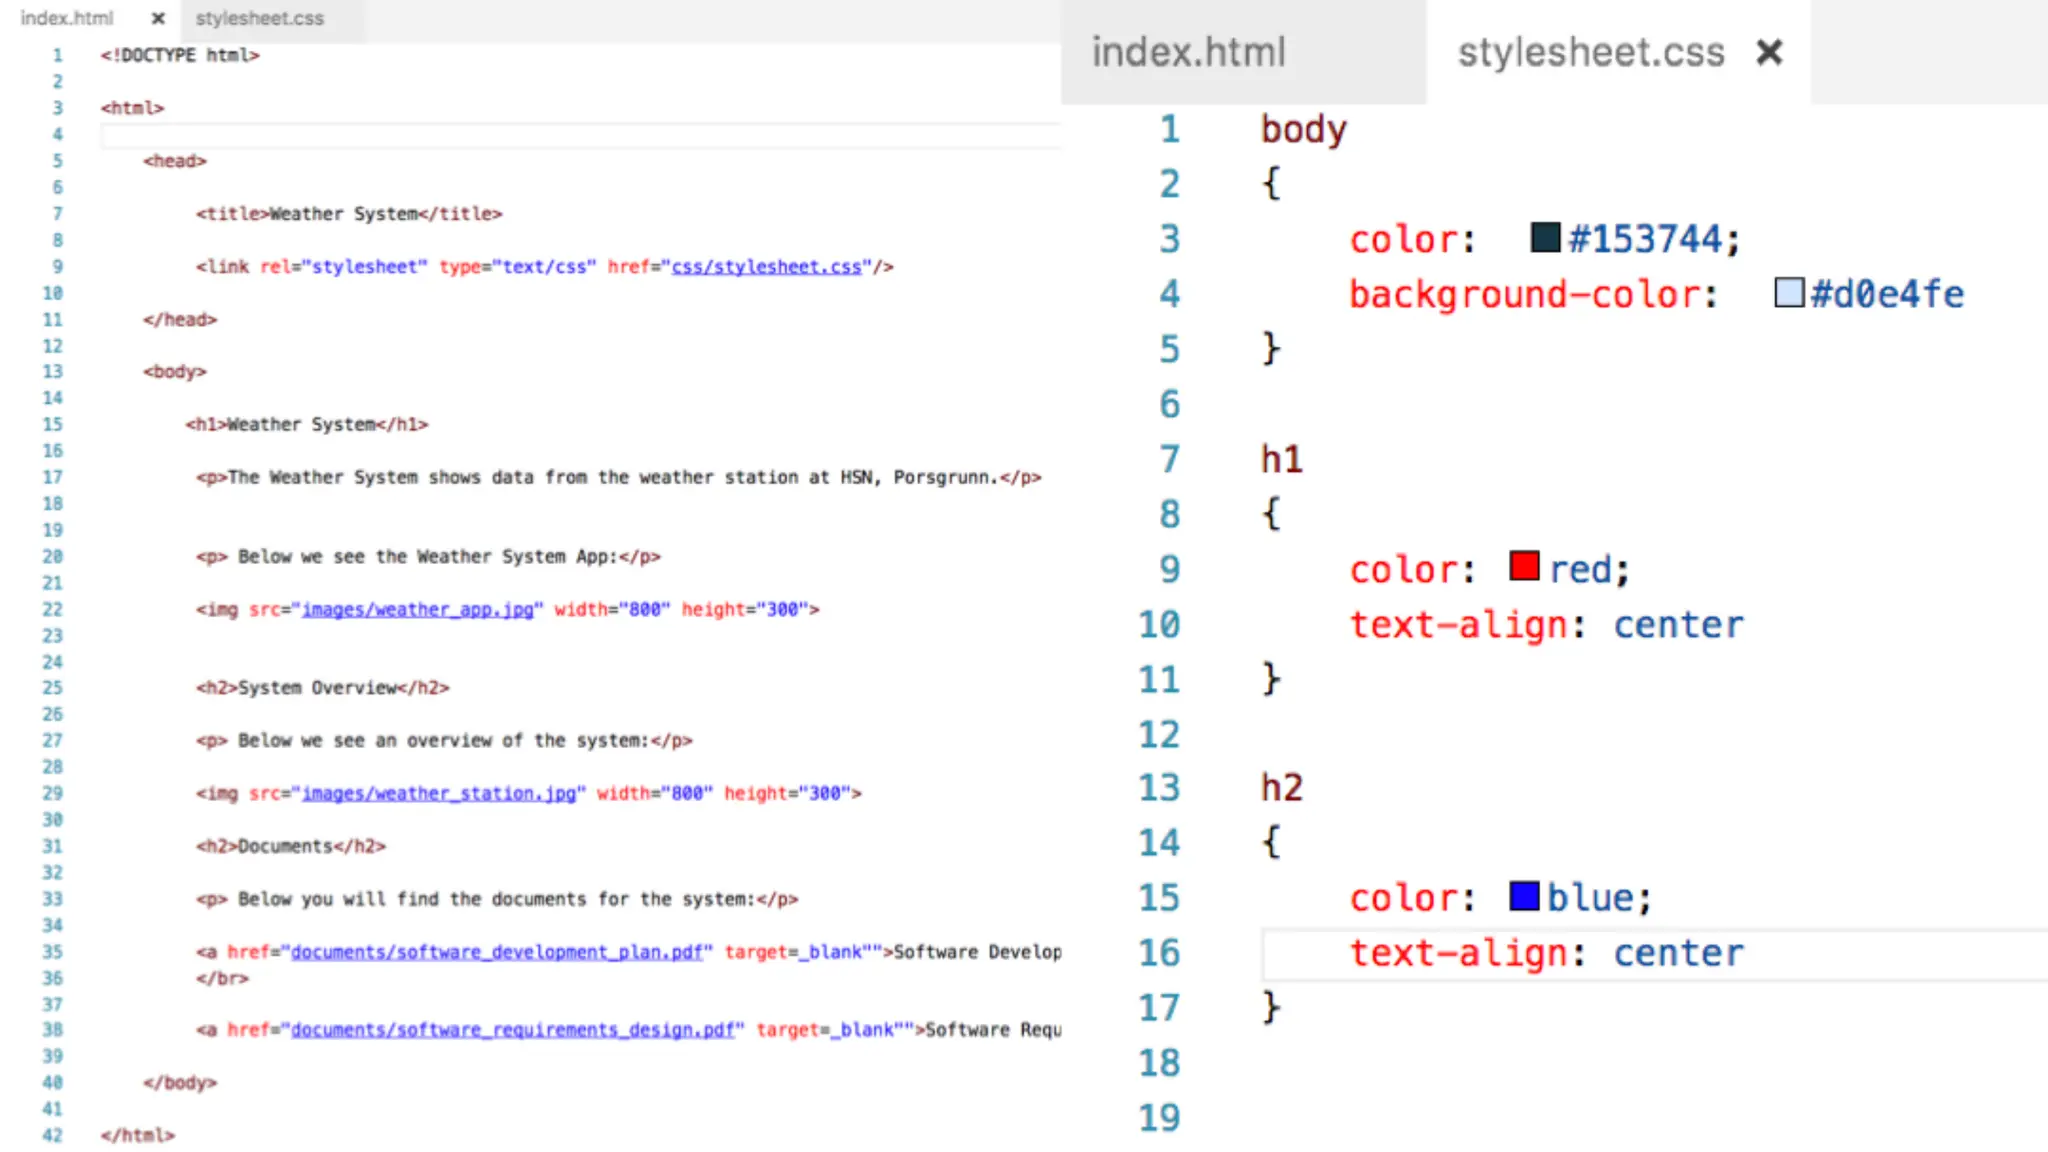Follow the images/weather_station.jpg source link

439,793
